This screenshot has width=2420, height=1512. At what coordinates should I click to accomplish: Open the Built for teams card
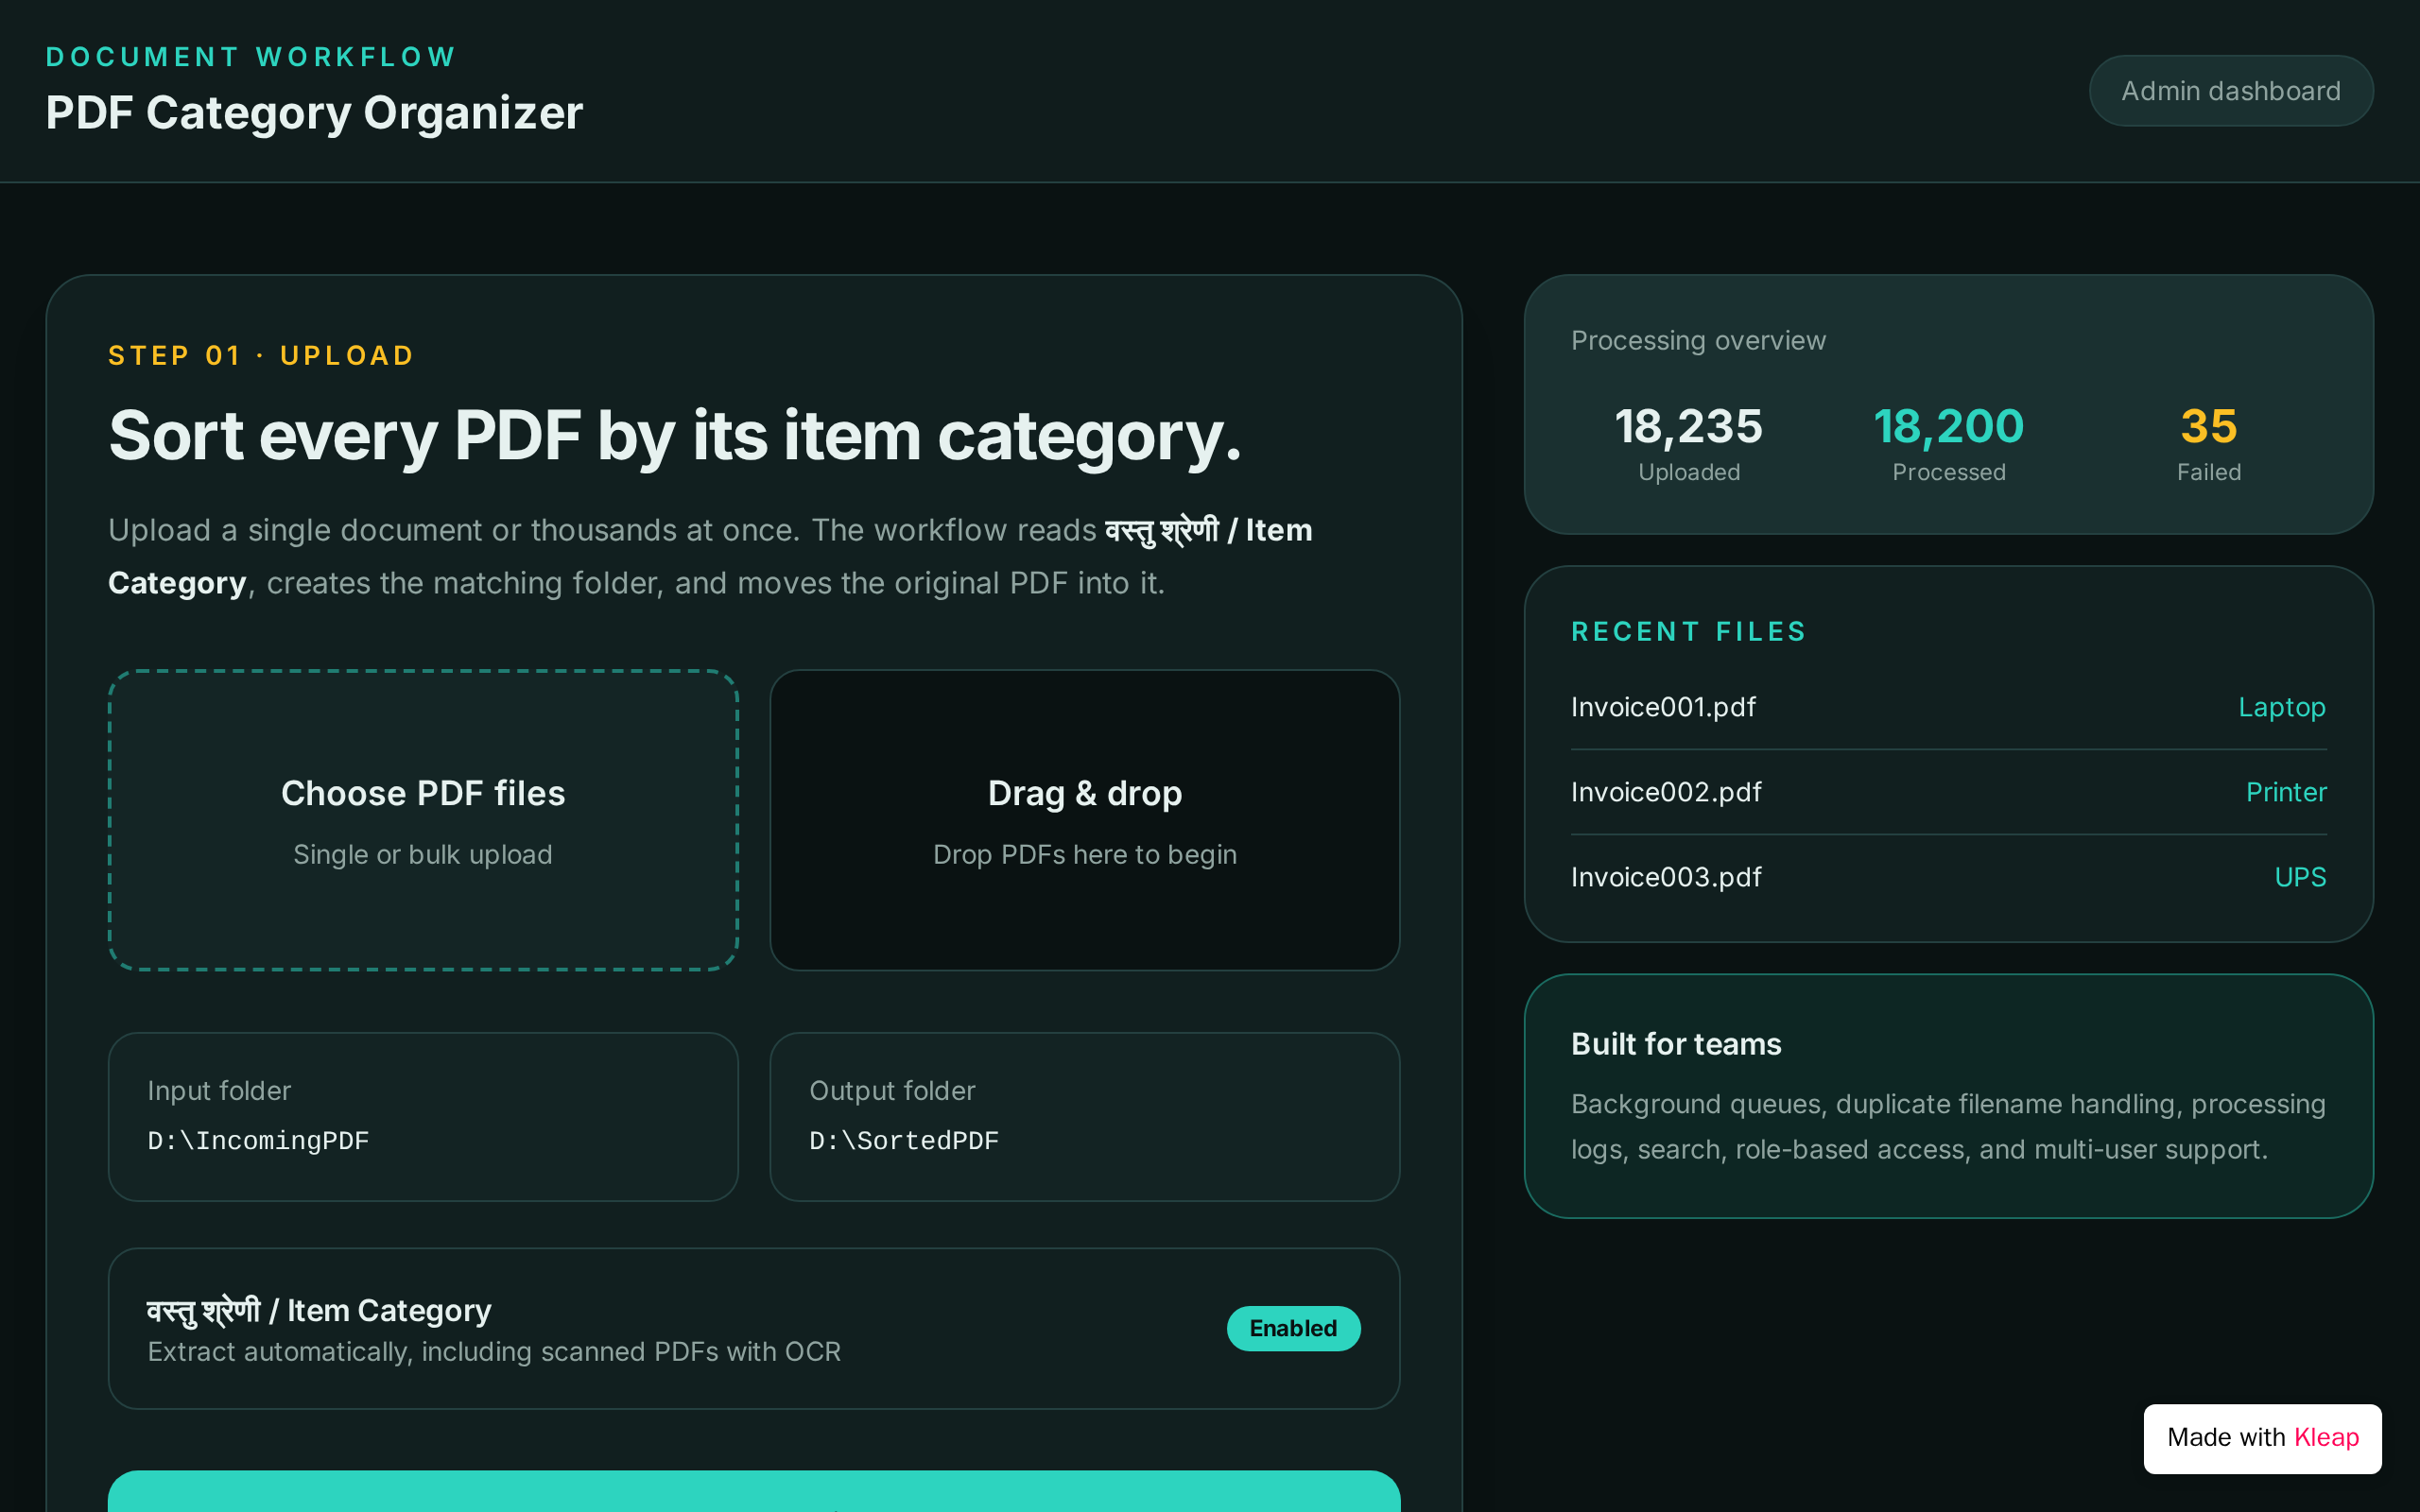[1948, 1096]
